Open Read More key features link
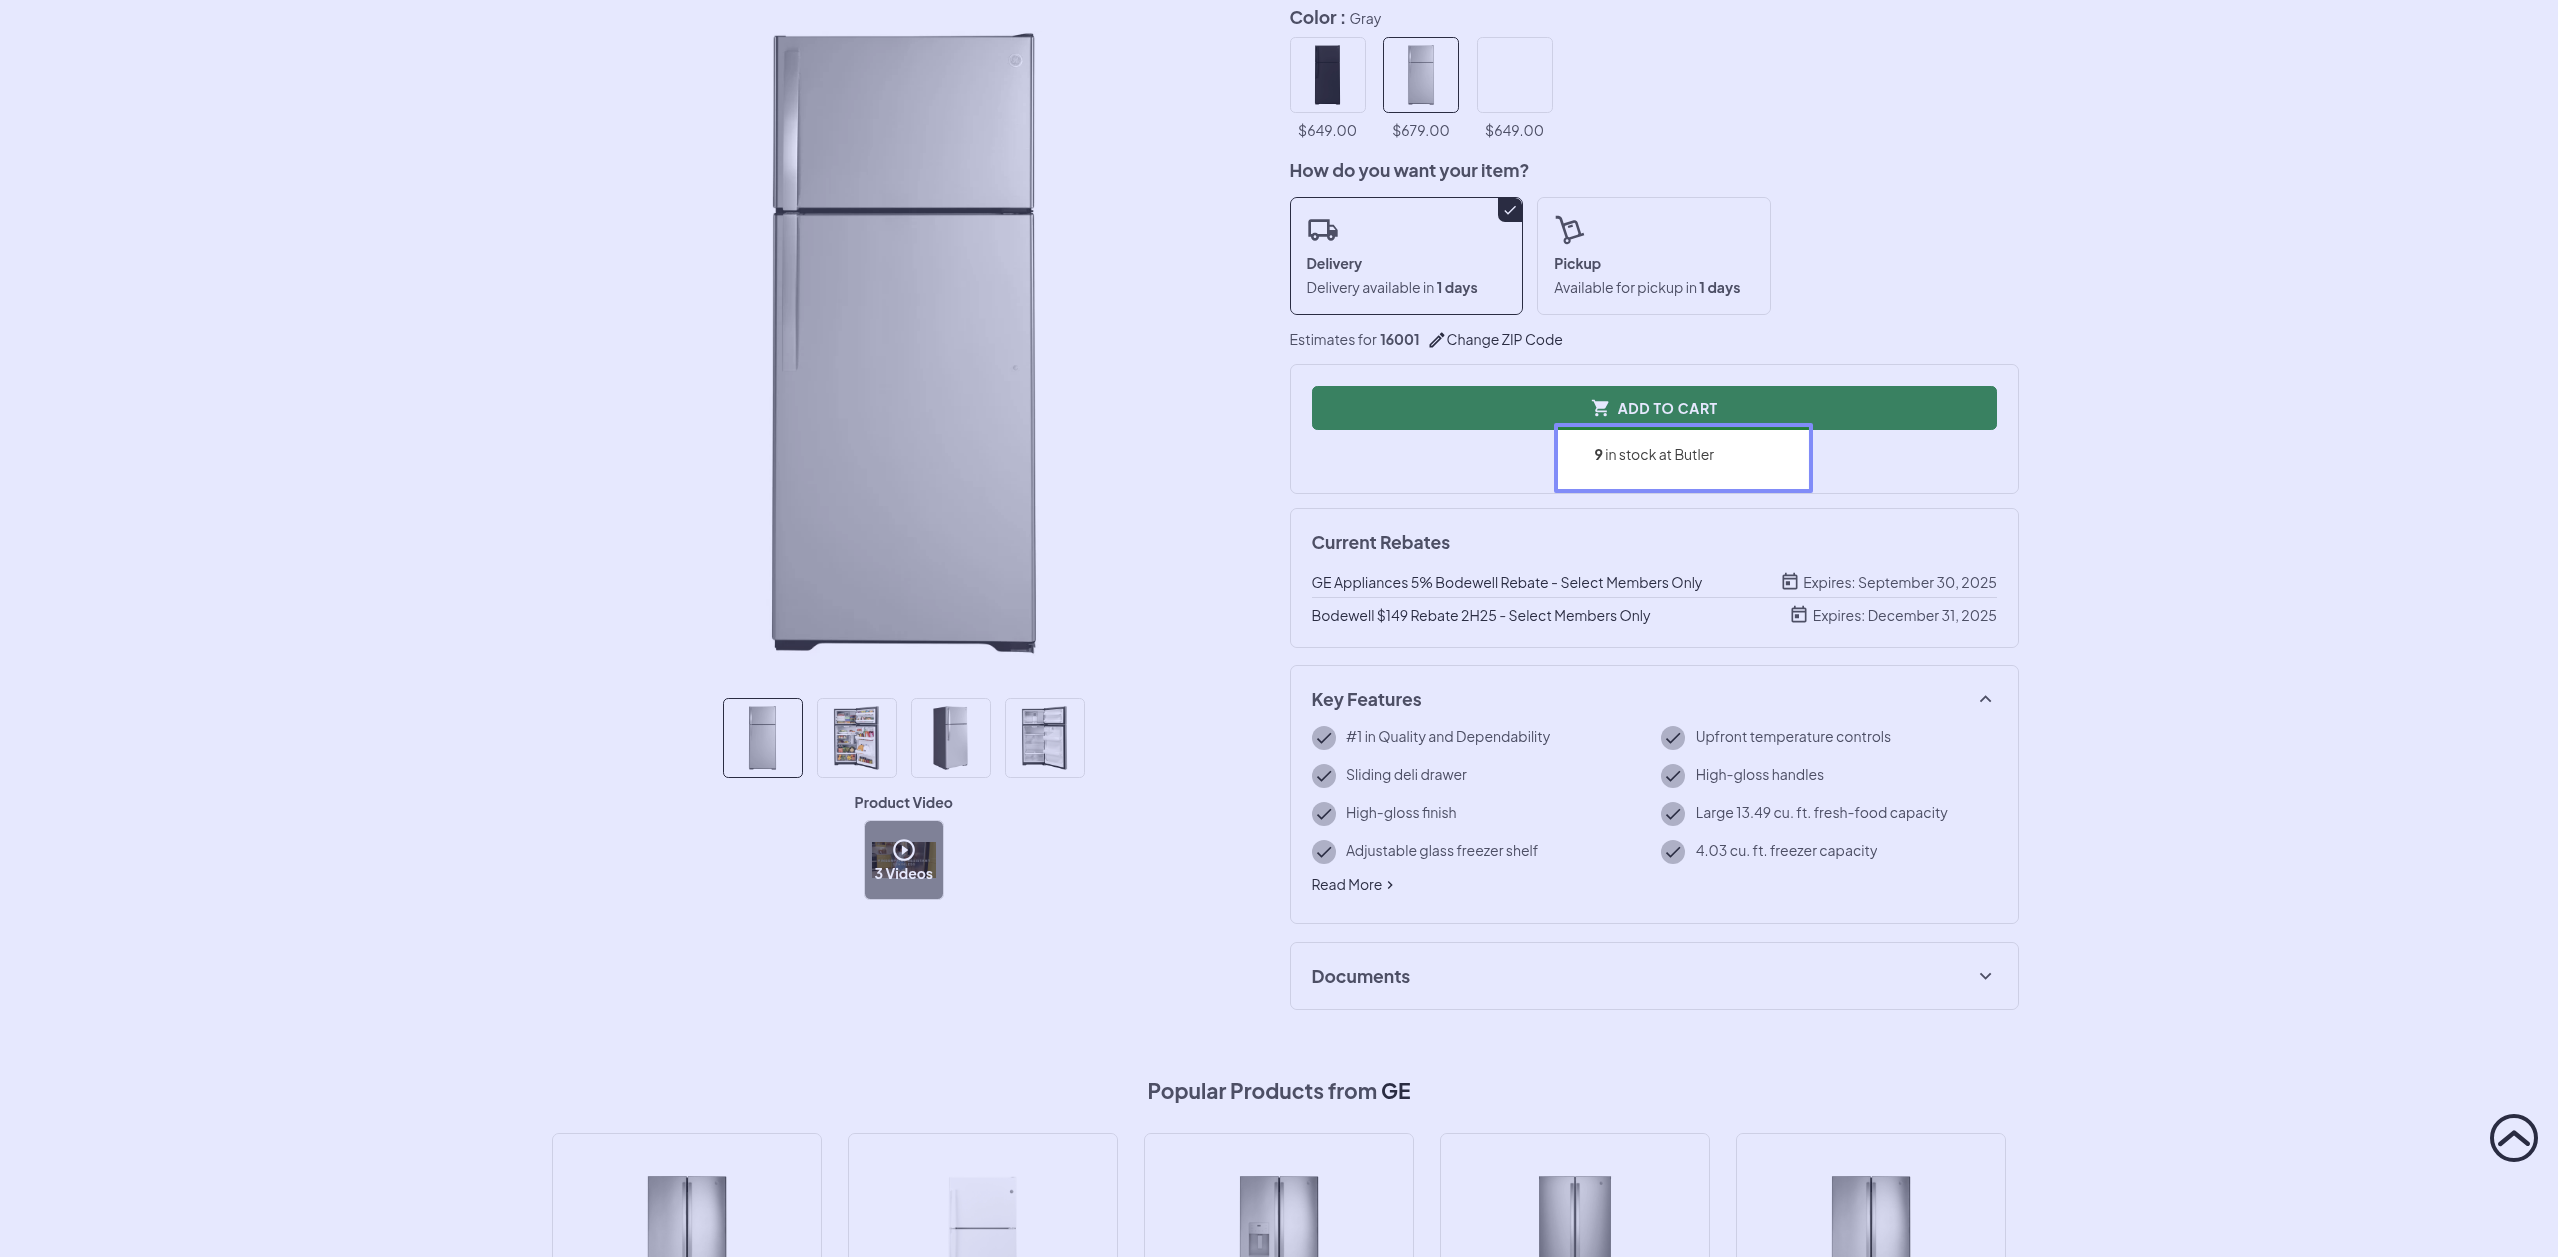This screenshot has width=2558, height=1257. pyautogui.click(x=1351, y=885)
